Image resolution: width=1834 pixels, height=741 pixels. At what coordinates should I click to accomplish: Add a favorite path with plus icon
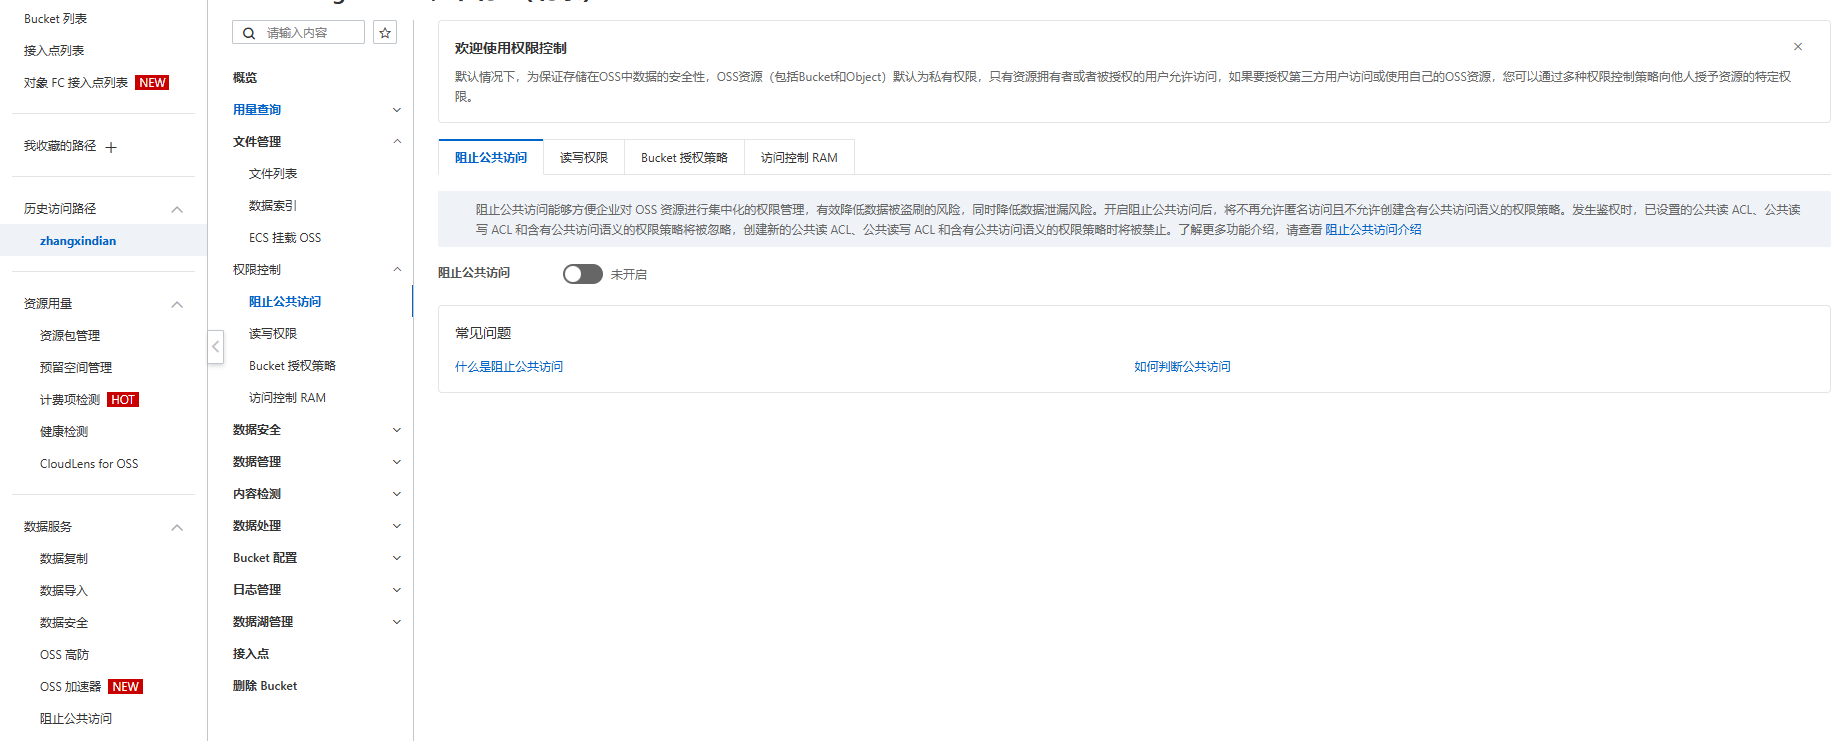(111, 148)
